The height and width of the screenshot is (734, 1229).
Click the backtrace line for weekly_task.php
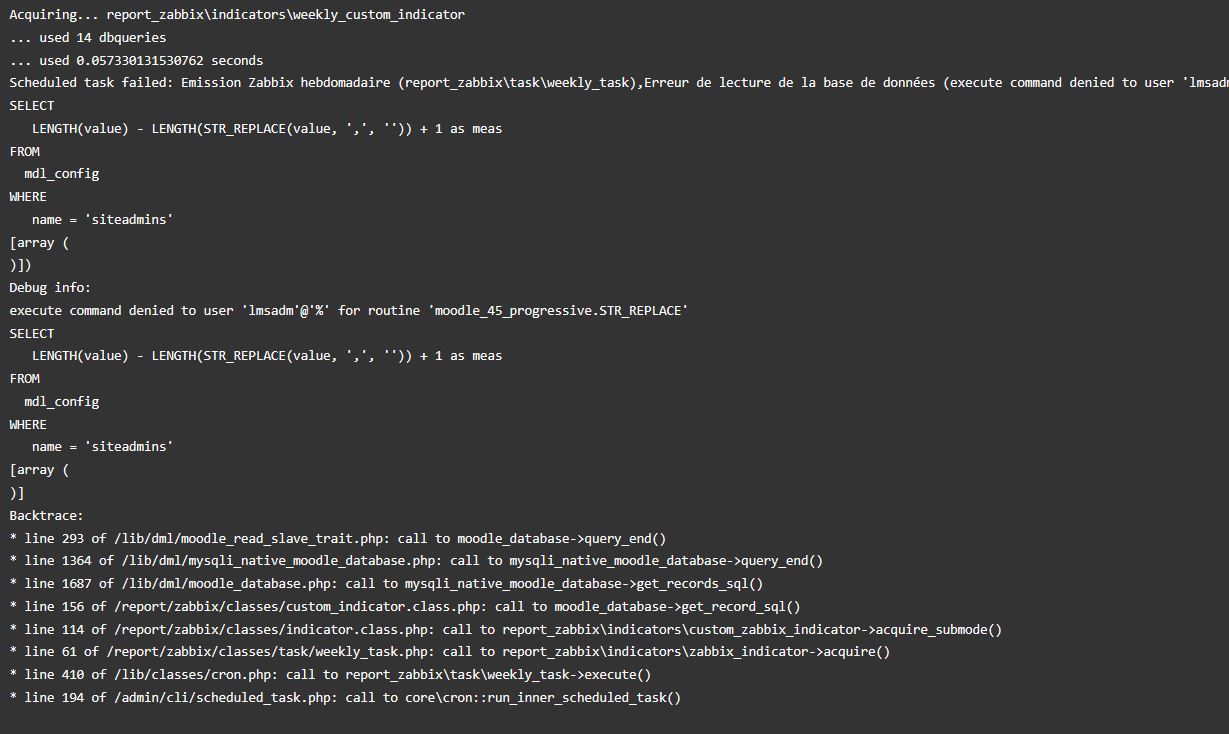coord(449,652)
